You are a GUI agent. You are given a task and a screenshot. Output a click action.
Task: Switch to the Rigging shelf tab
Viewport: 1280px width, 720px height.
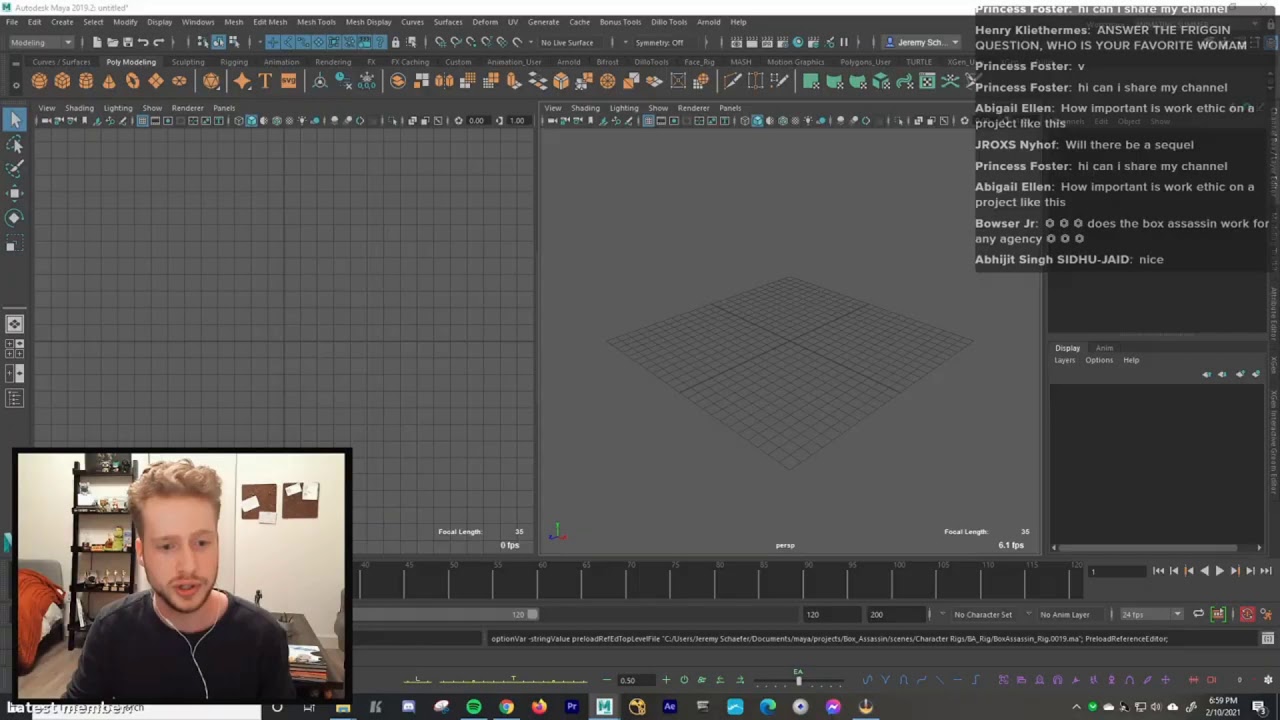pyautogui.click(x=234, y=62)
